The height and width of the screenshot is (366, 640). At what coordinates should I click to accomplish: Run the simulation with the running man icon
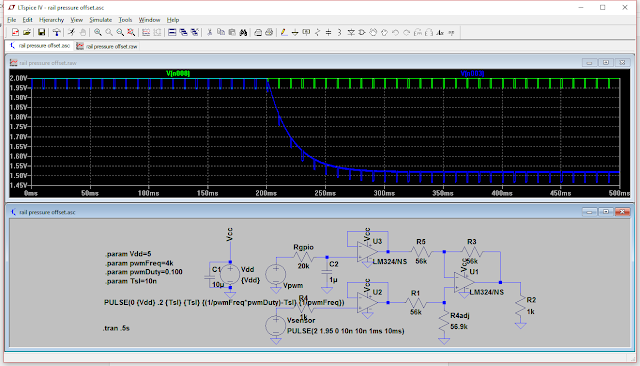coord(71,32)
